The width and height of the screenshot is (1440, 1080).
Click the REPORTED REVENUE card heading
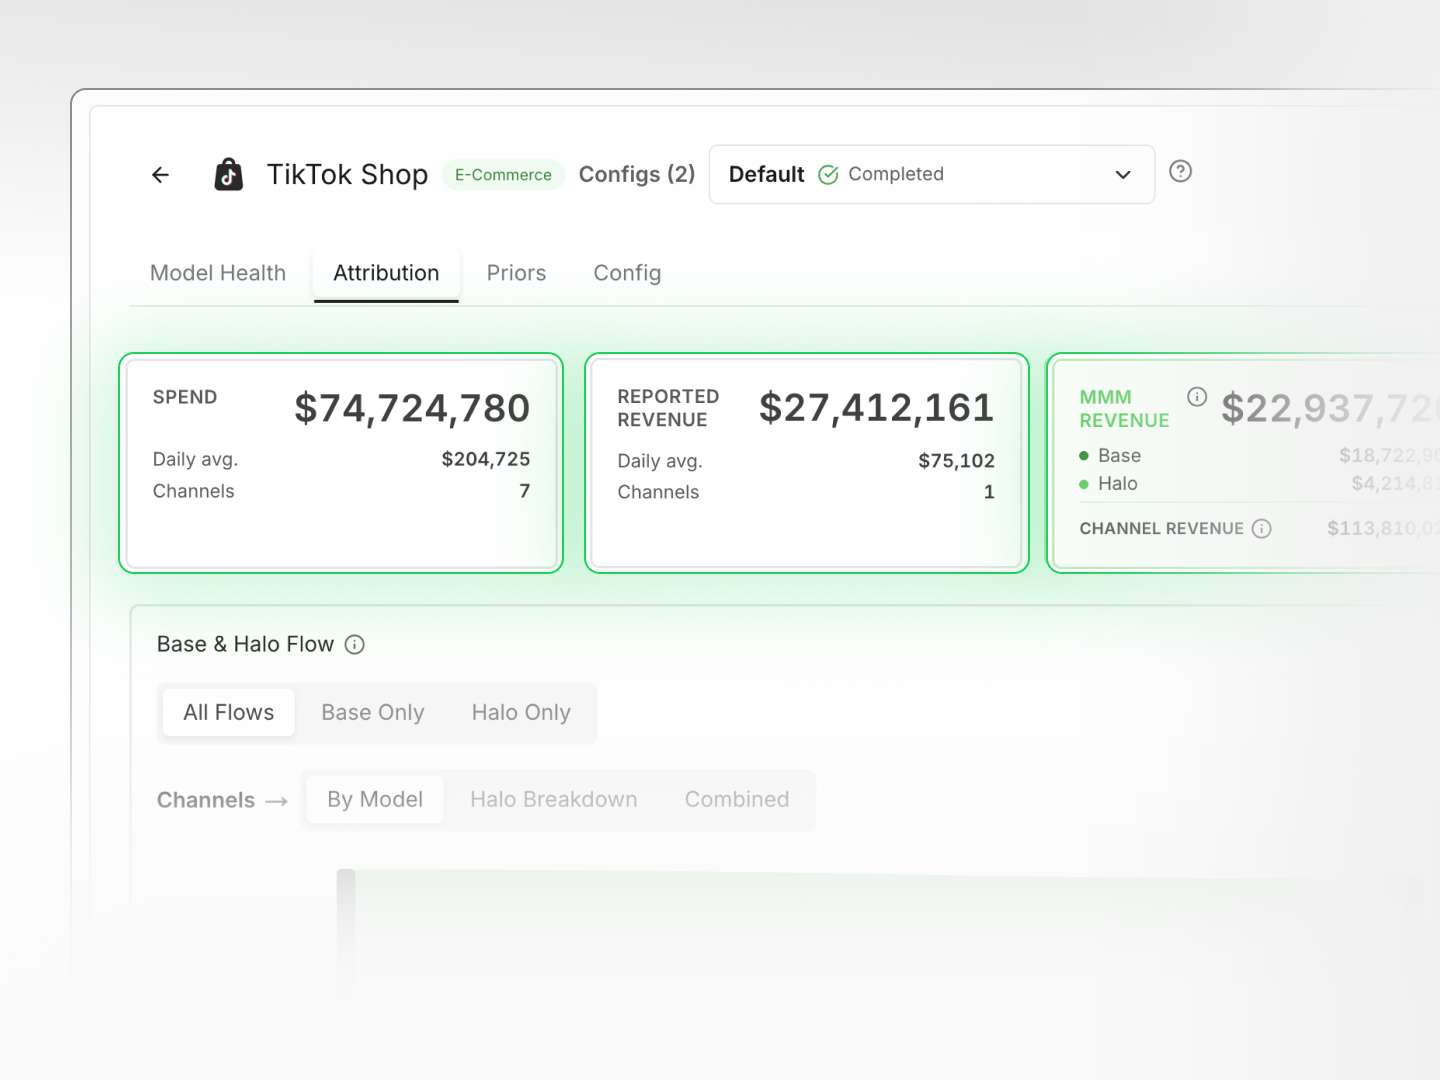668,408
